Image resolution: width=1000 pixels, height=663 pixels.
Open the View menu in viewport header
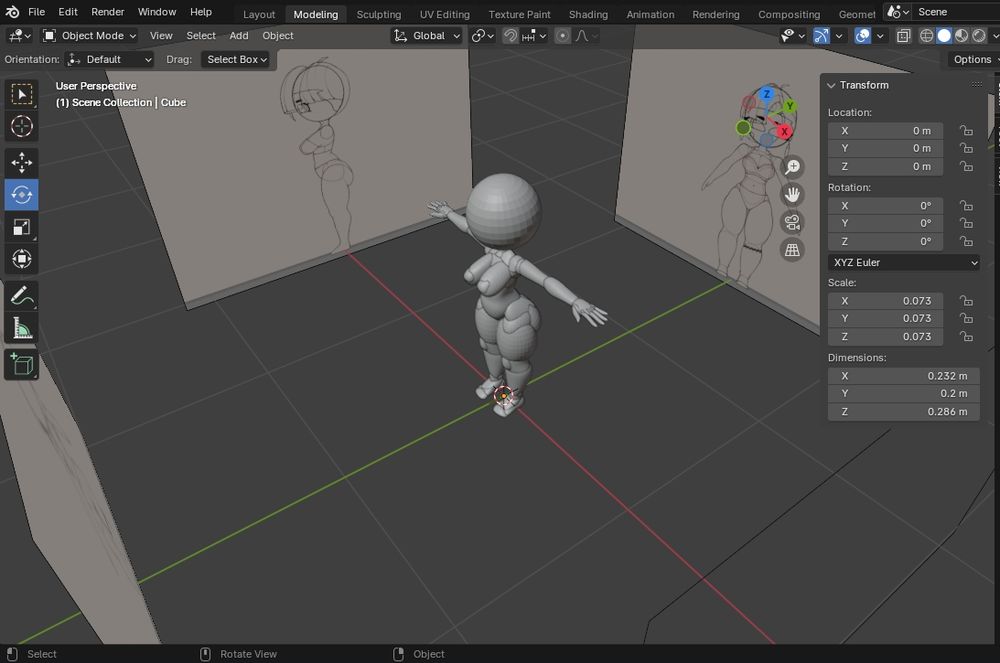coord(161,36)
